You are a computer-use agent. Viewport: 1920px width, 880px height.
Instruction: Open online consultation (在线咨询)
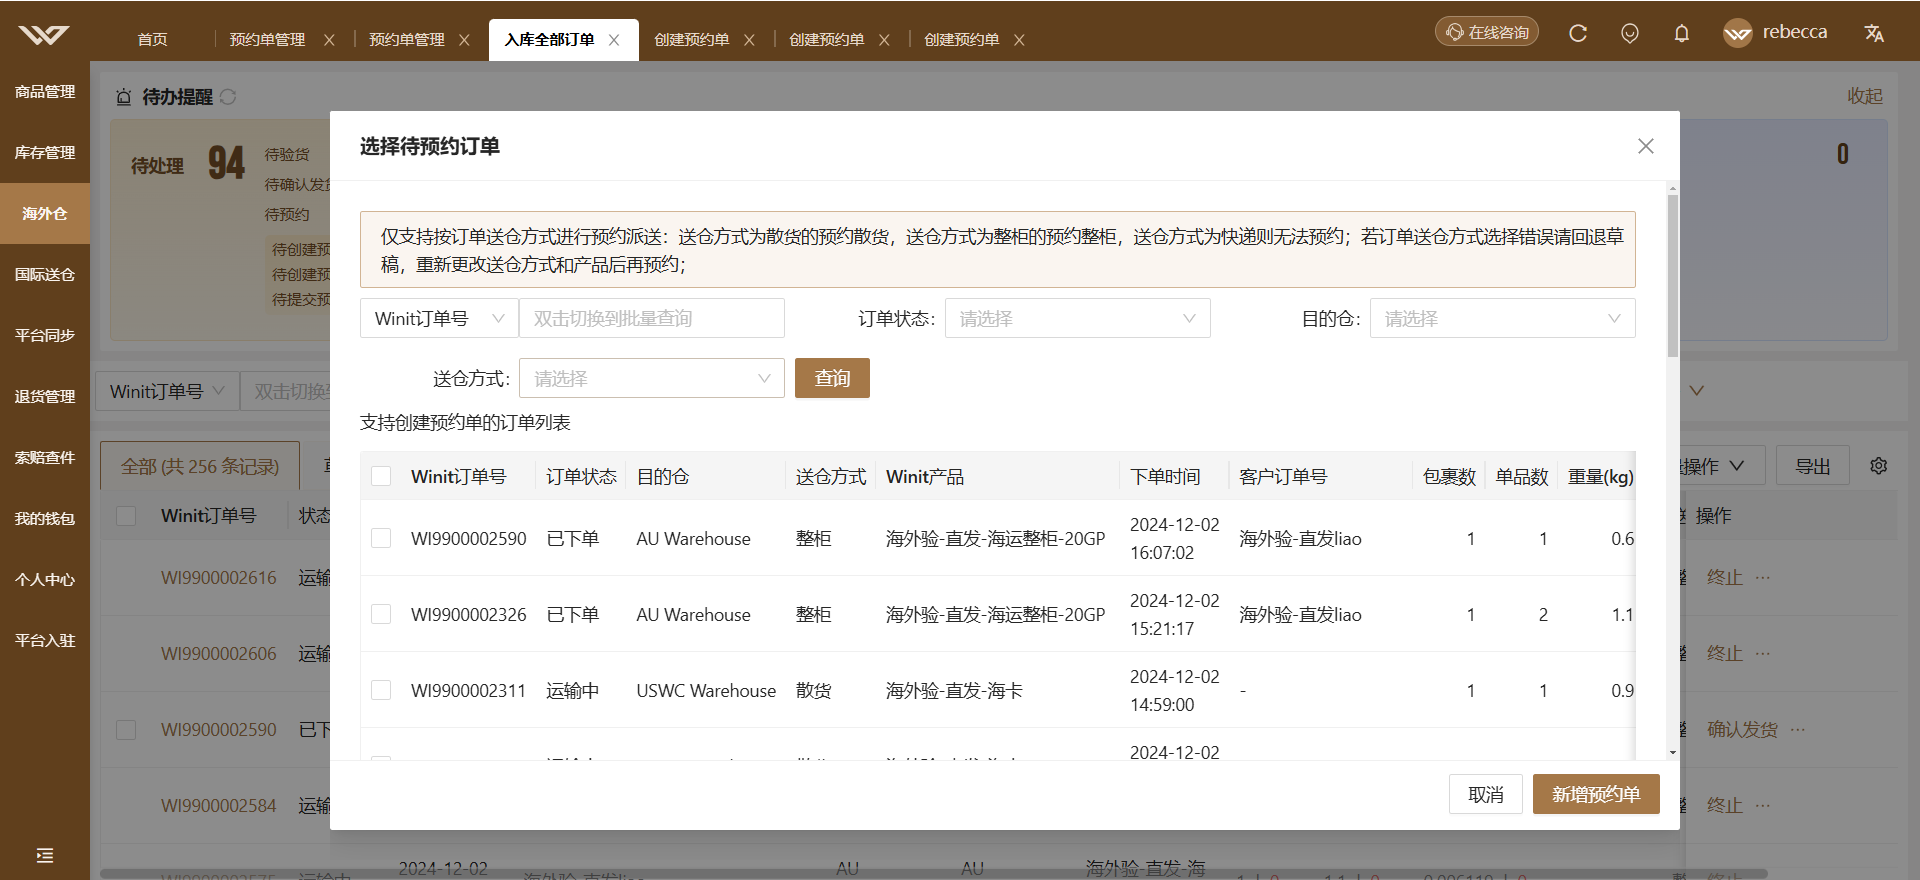pyautogui.click(x=1487, y=32)
